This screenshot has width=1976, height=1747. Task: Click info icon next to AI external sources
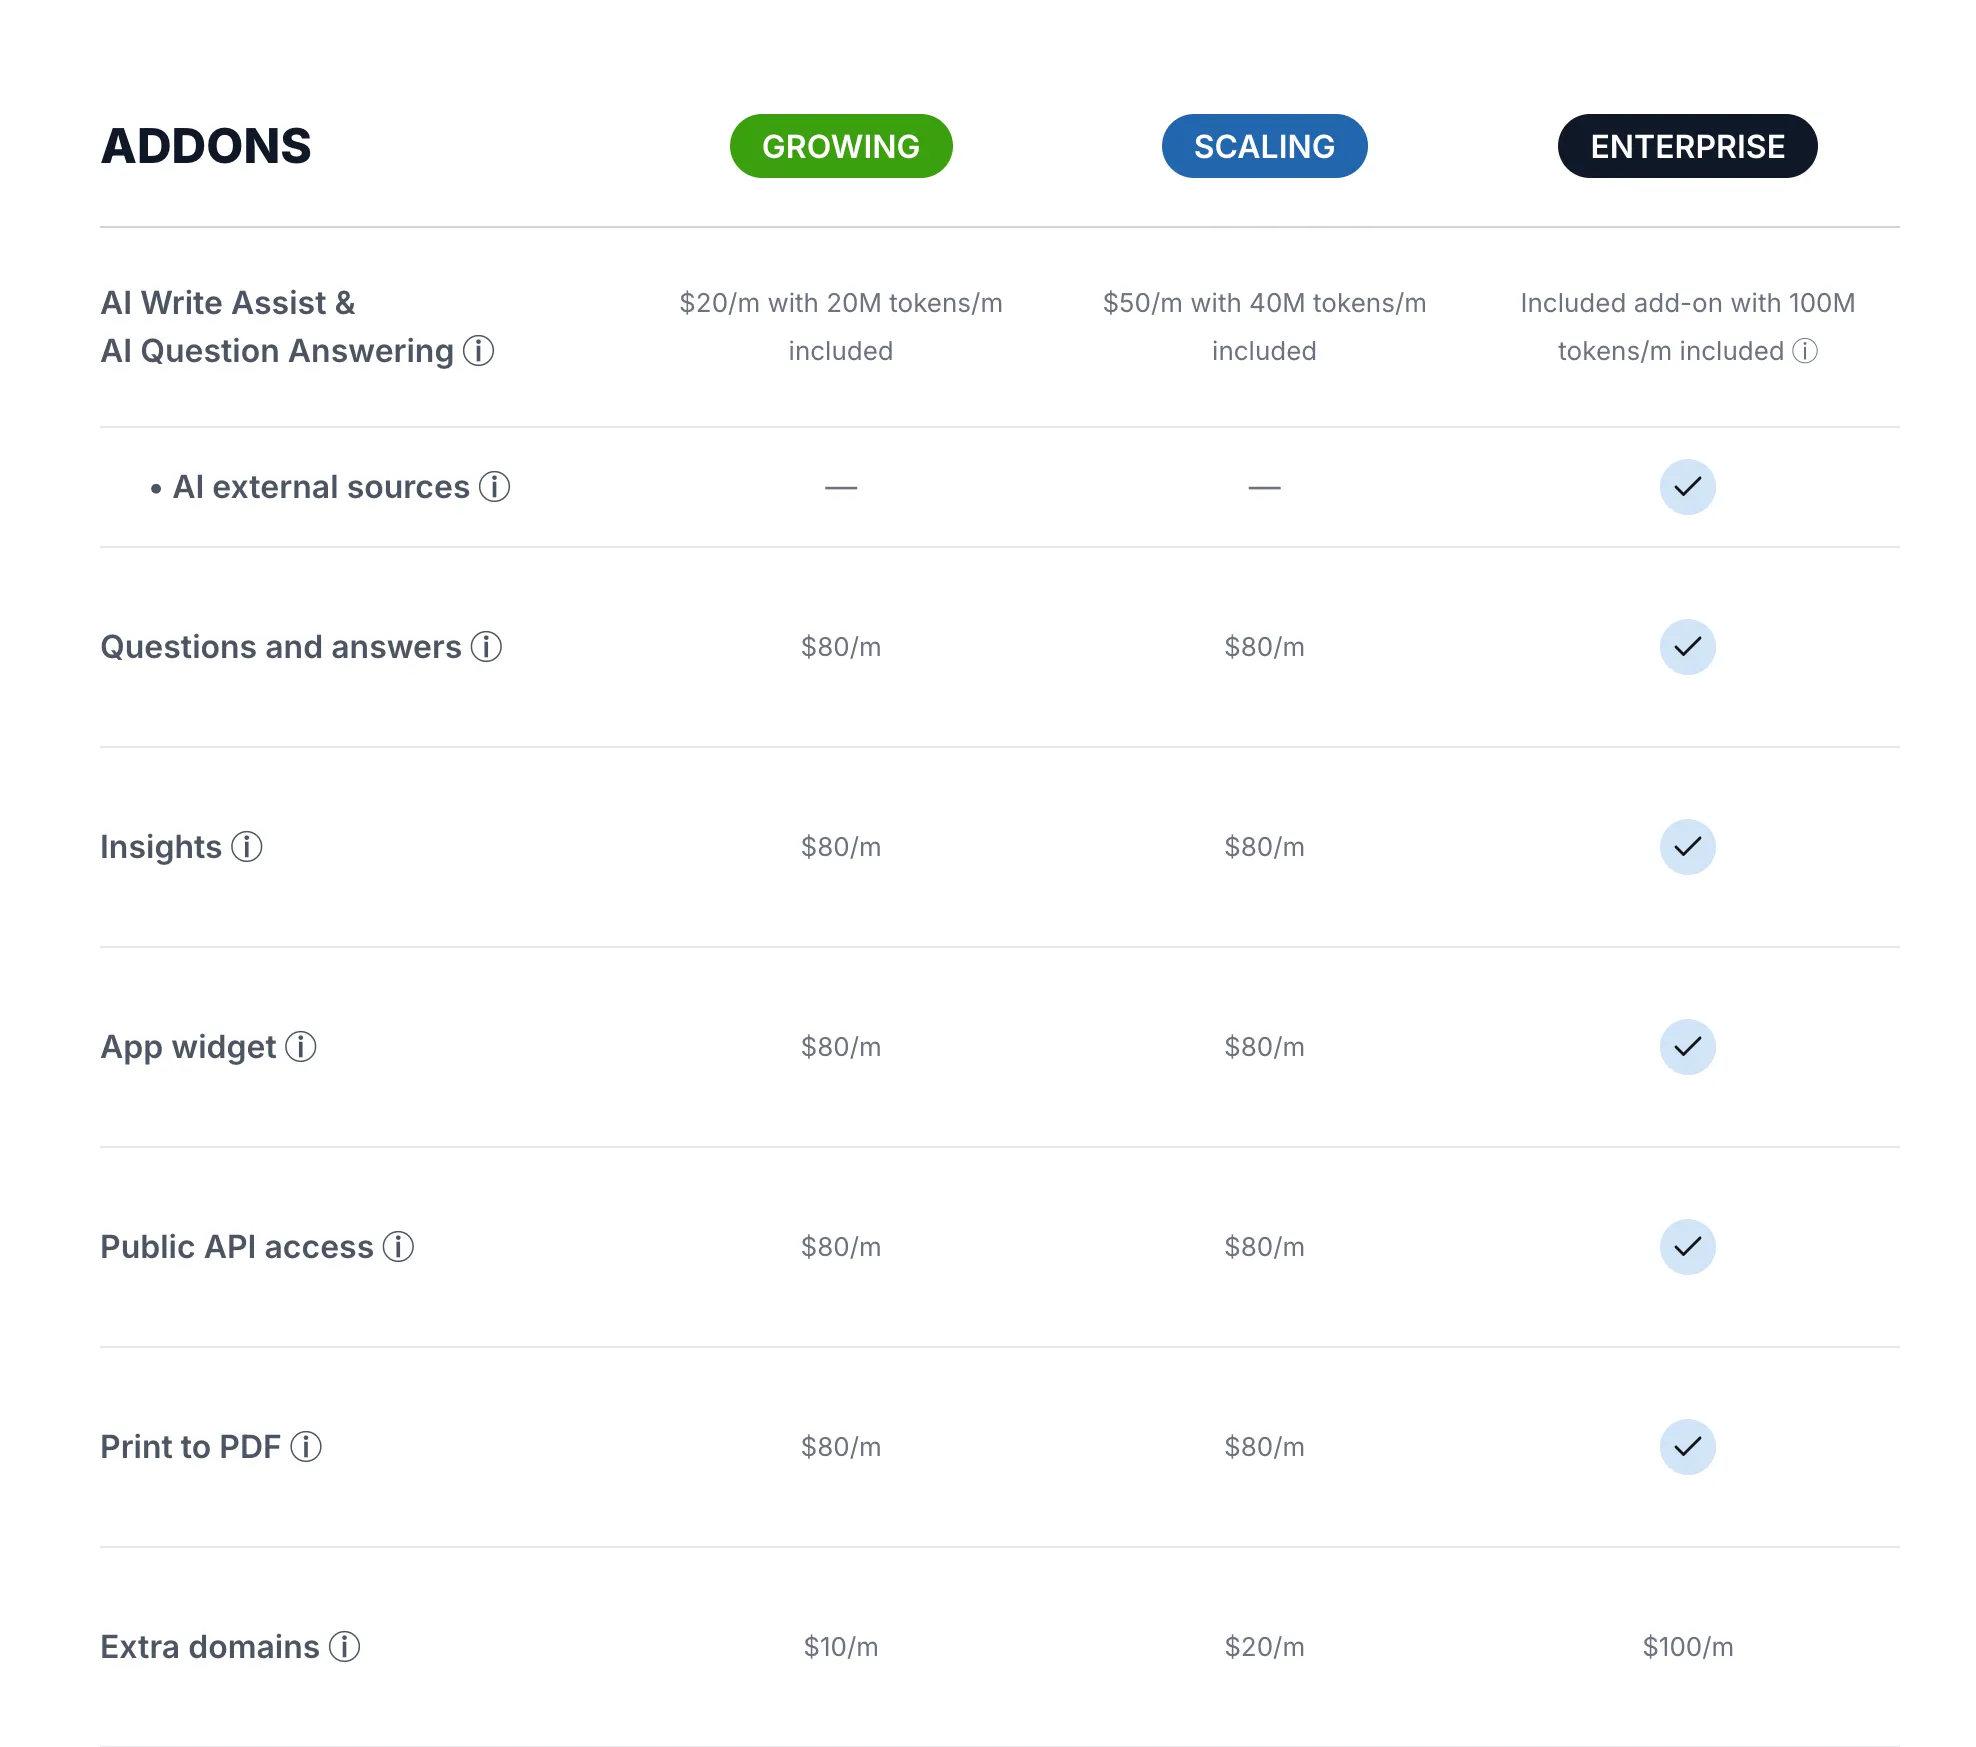point(494,487)
